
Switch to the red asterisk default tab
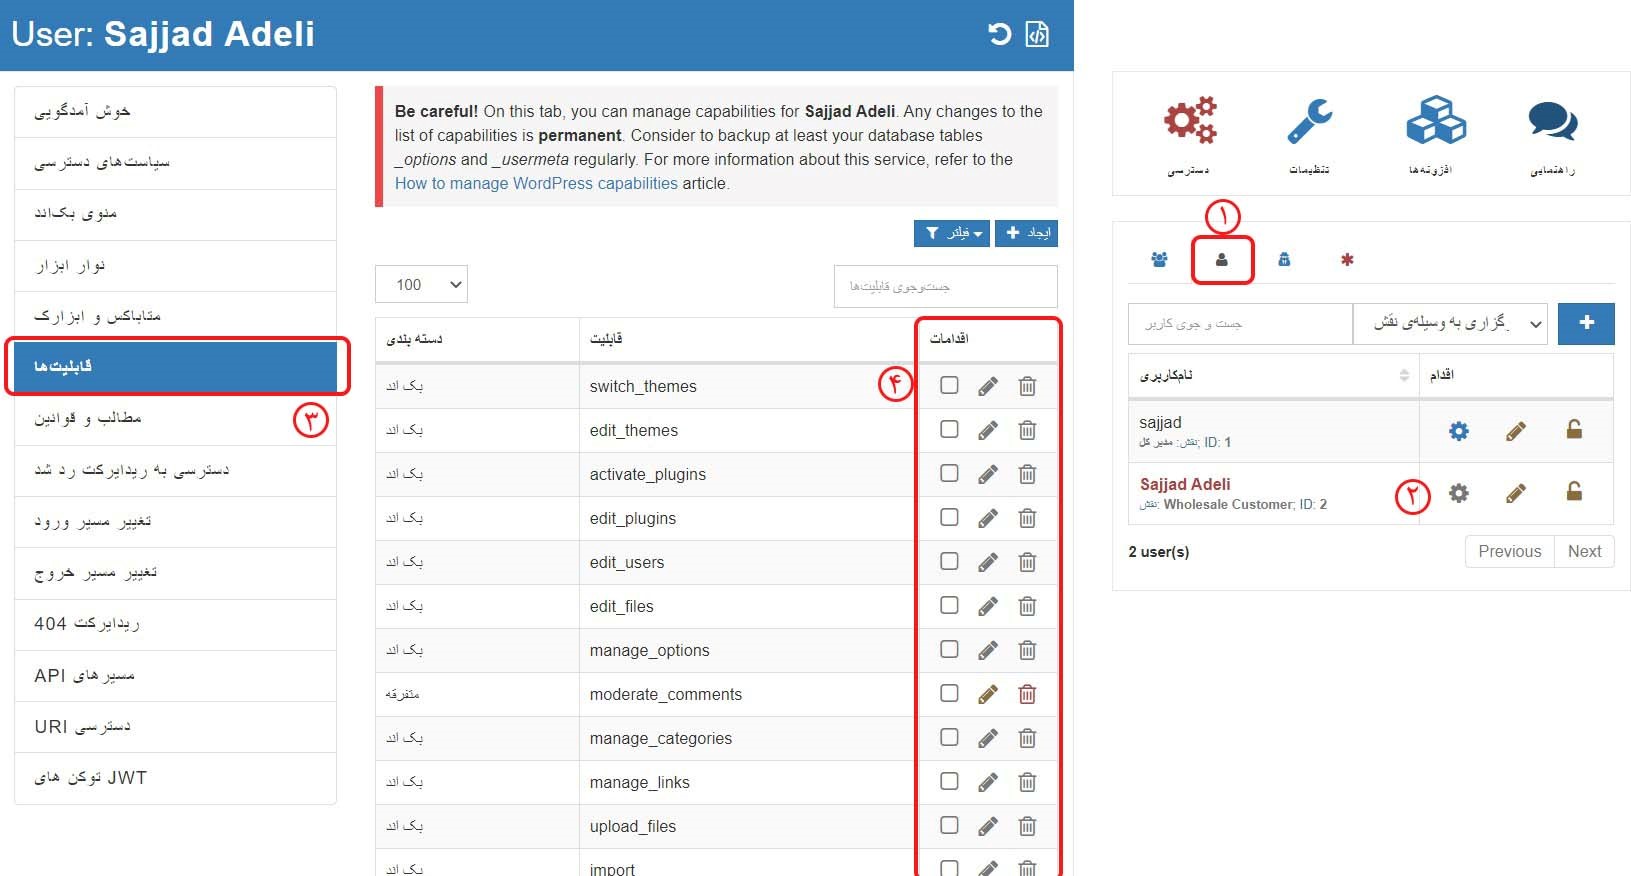1347,260
